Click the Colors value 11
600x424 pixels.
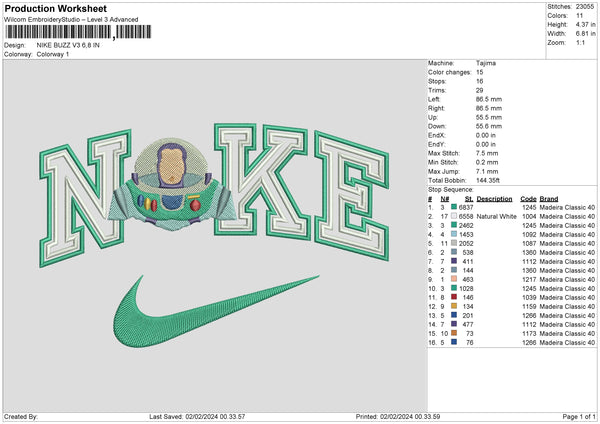pyautogui.click(x=579, y=16)
